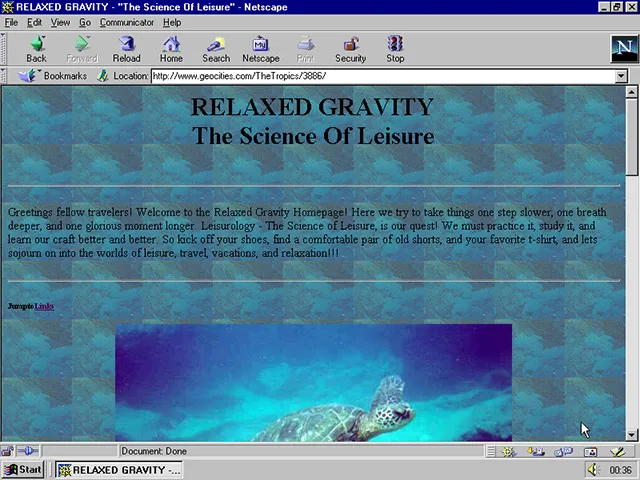
Task: Open the Search toolbar button
Action: 216,48
